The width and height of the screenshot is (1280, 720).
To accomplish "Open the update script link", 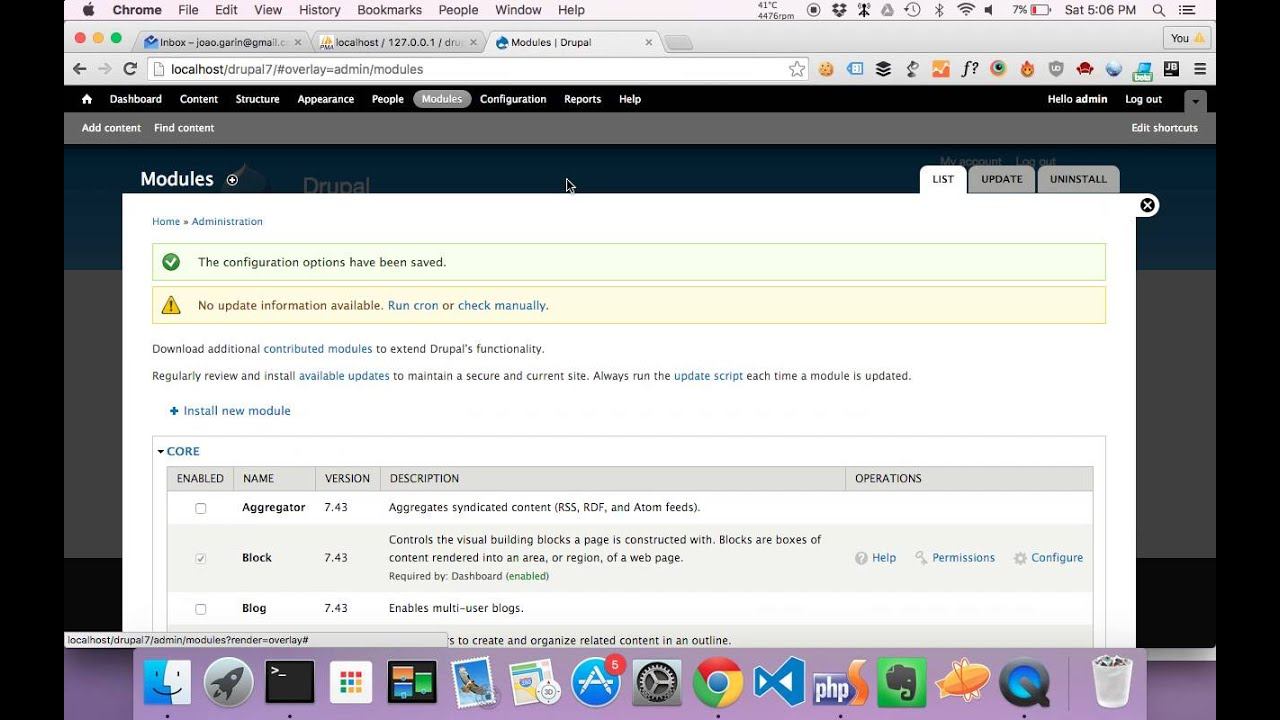I will click(x=708, y=376).
